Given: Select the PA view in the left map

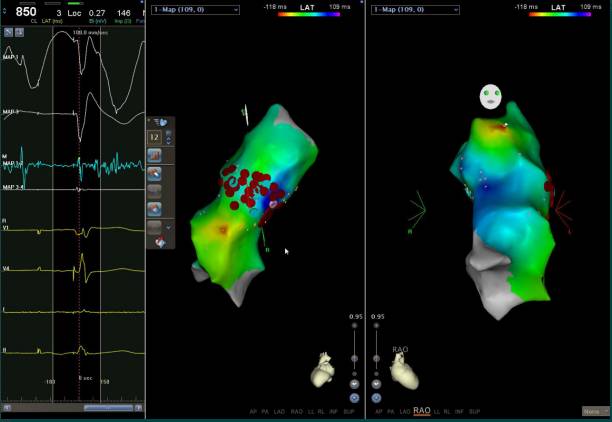Looking at the screenshot, I should [265, 411].
